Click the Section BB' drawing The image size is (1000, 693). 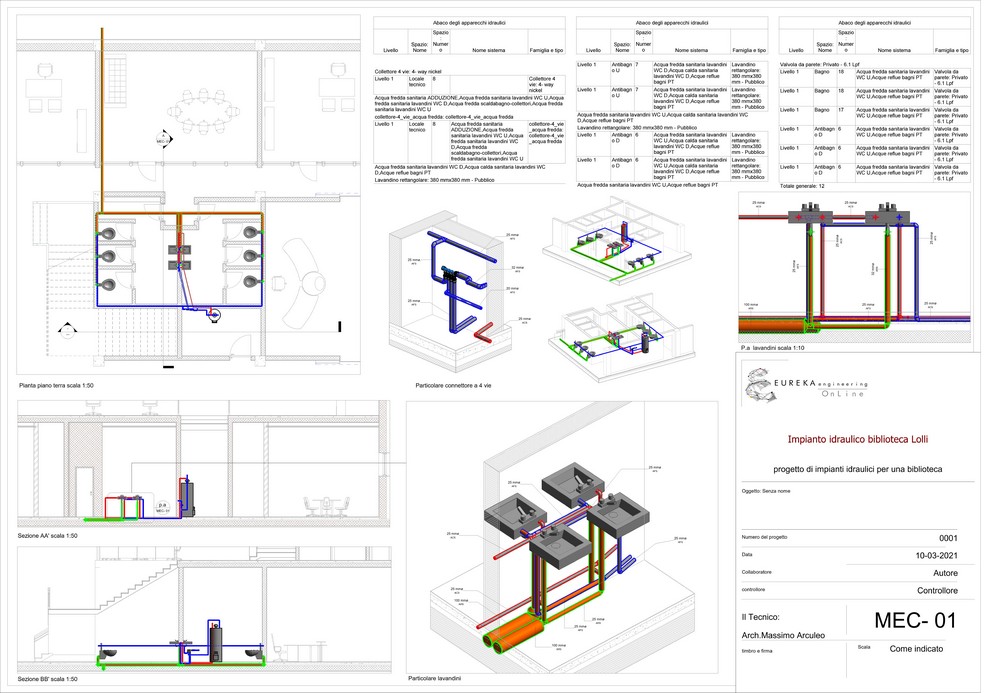click(204, 608)
